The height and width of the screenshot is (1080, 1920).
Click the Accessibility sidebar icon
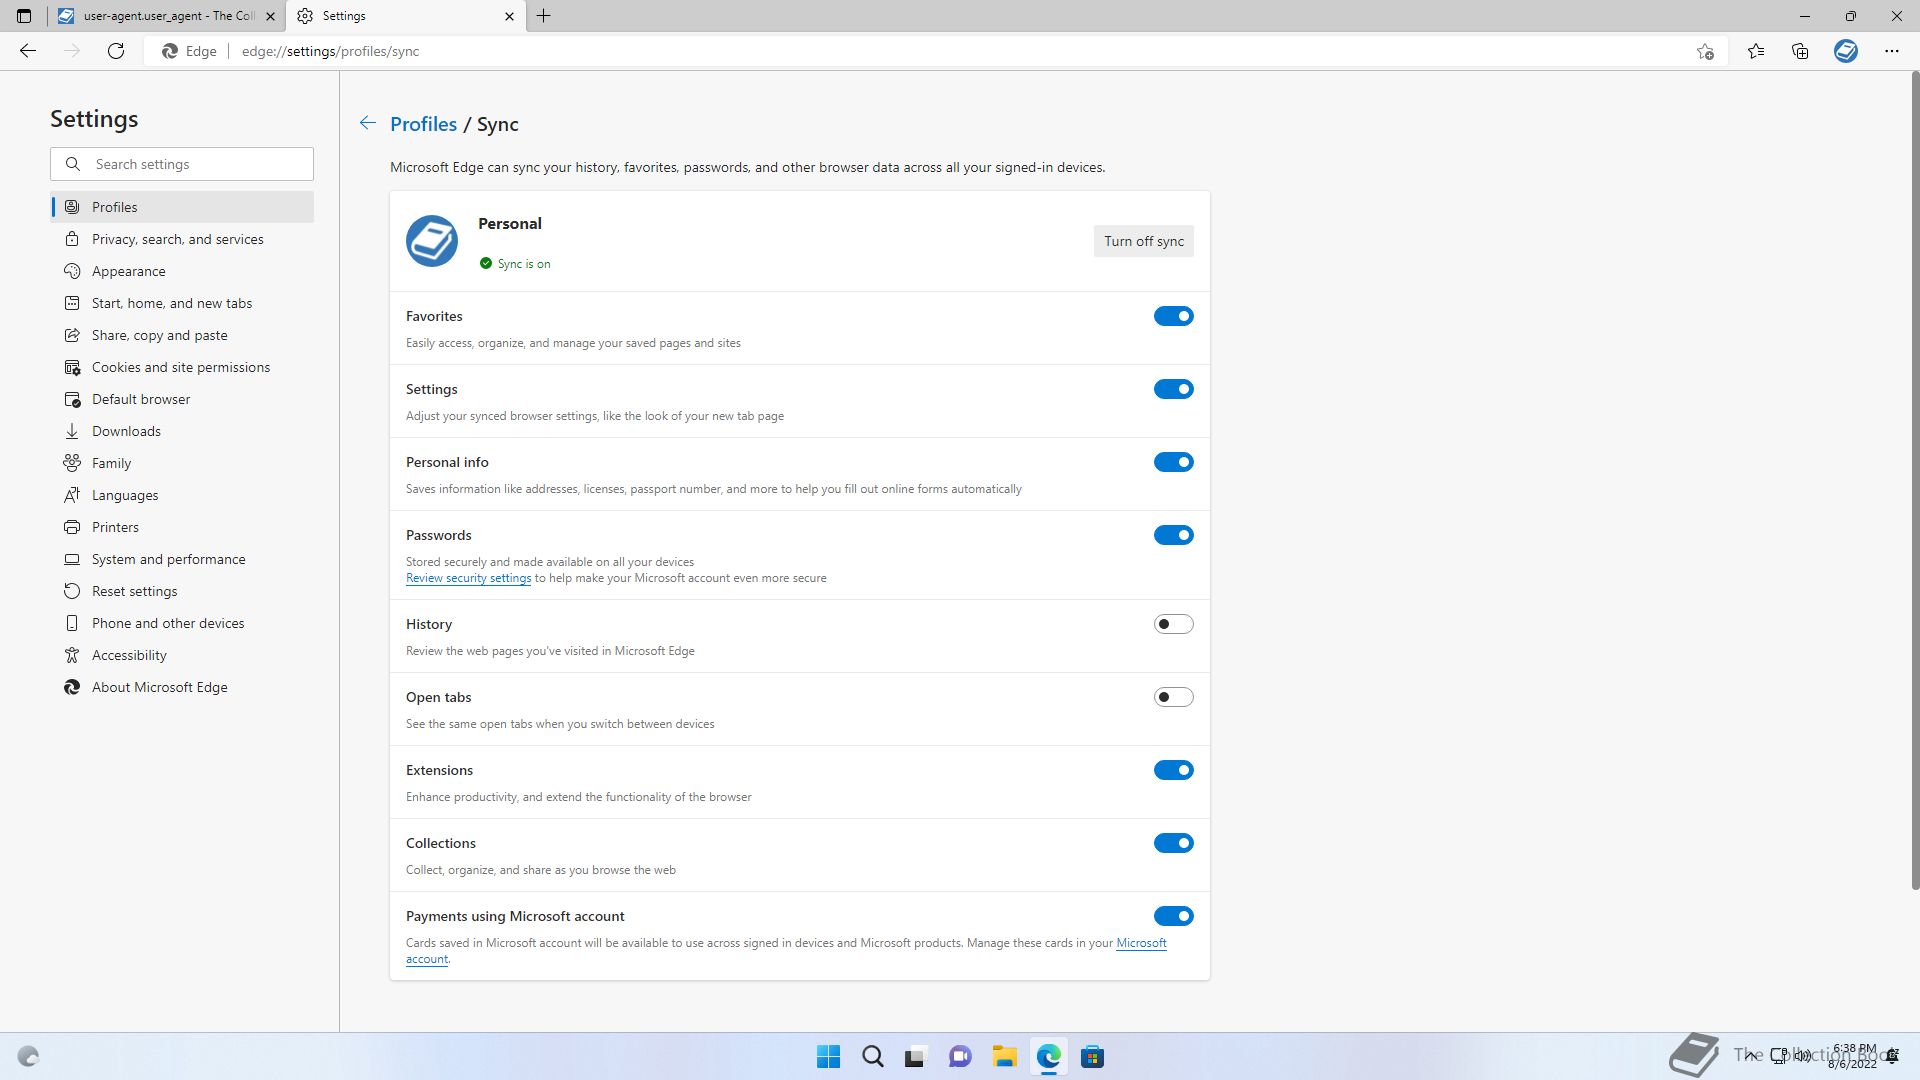point(72,655)
